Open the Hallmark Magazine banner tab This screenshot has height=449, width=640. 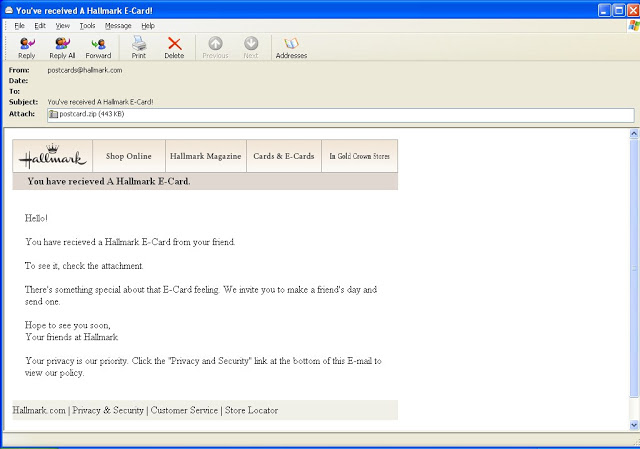205,156
